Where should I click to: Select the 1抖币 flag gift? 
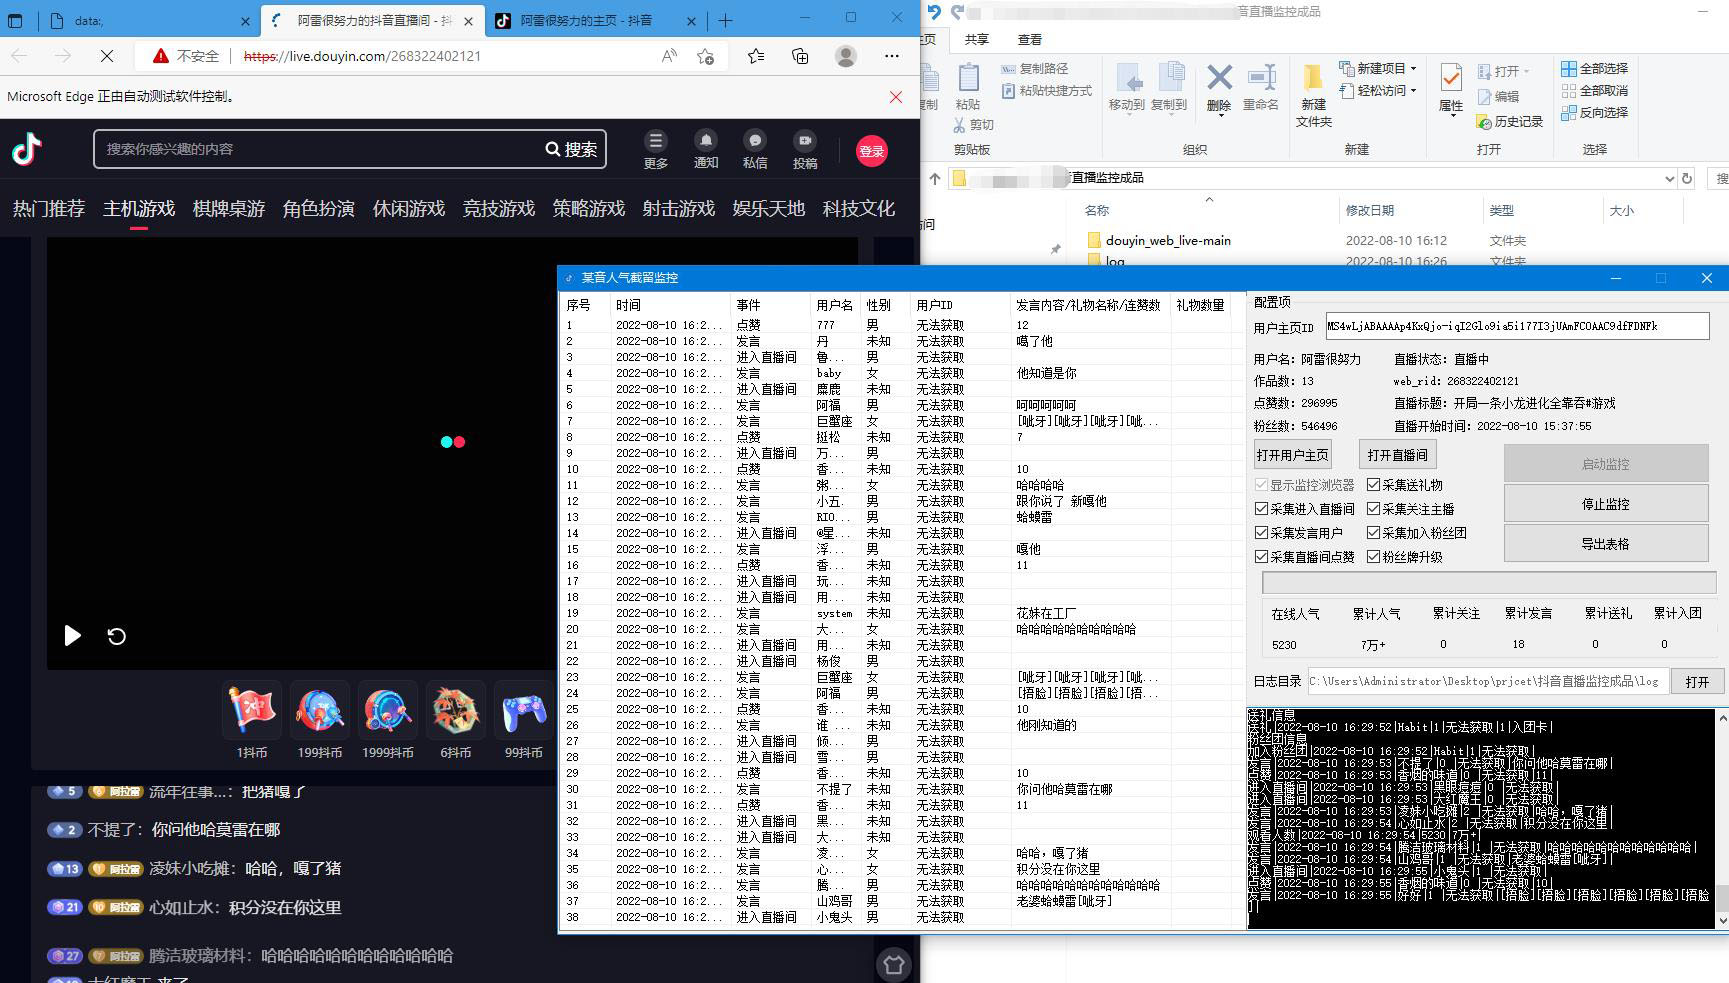point(252,711)
